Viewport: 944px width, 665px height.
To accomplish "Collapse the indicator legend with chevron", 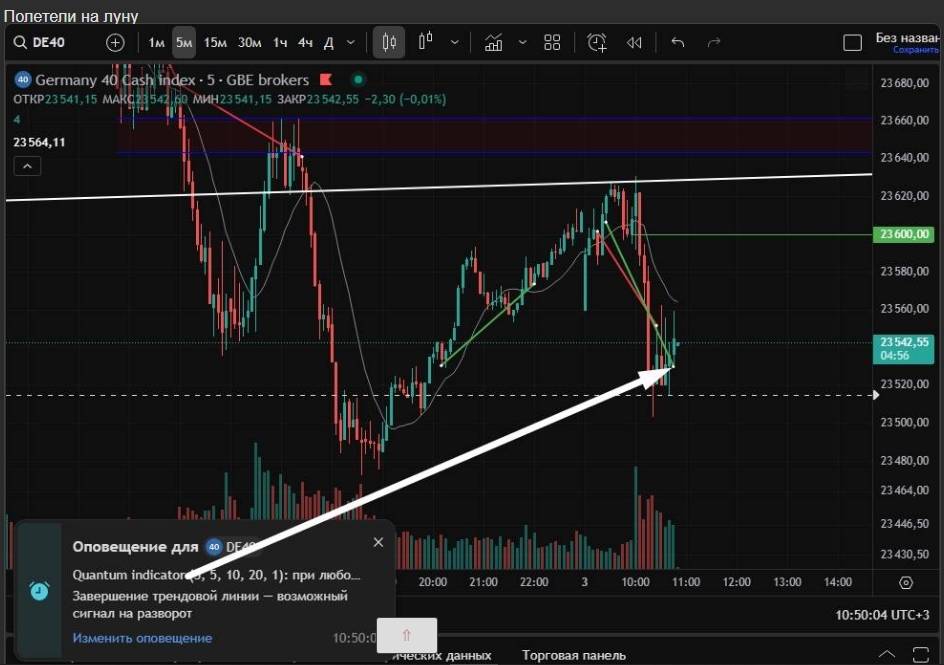I will click(x=27, y=167).
